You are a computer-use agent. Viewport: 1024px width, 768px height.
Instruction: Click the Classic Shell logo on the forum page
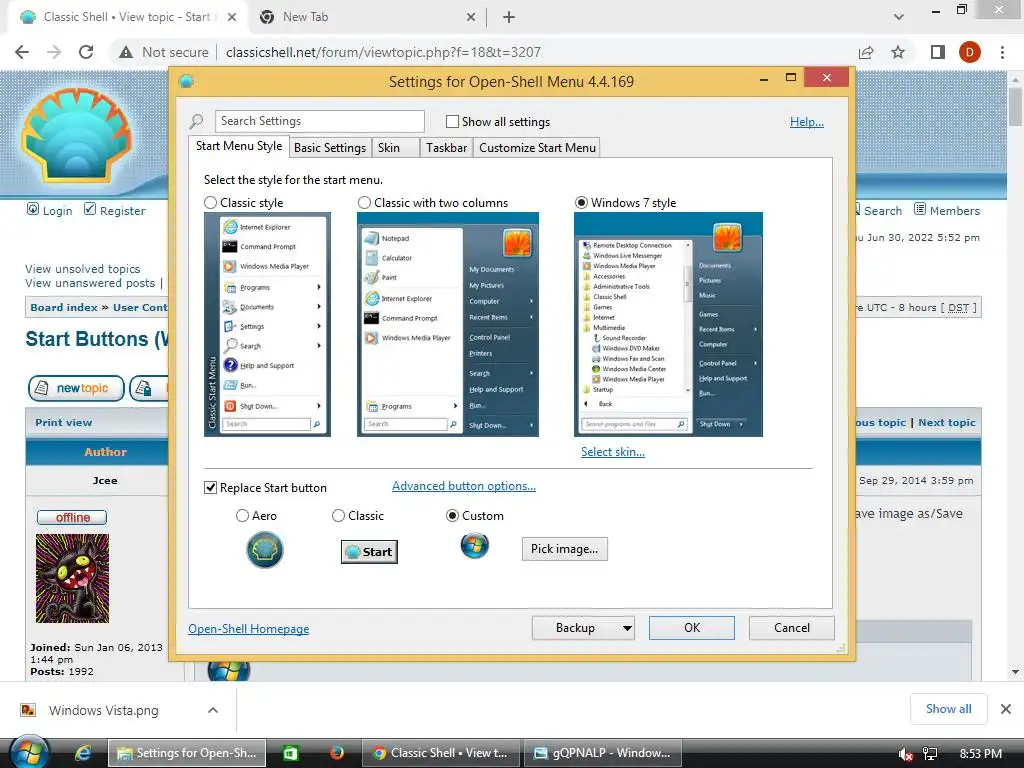pyautogui.click(x=76, y=135)
